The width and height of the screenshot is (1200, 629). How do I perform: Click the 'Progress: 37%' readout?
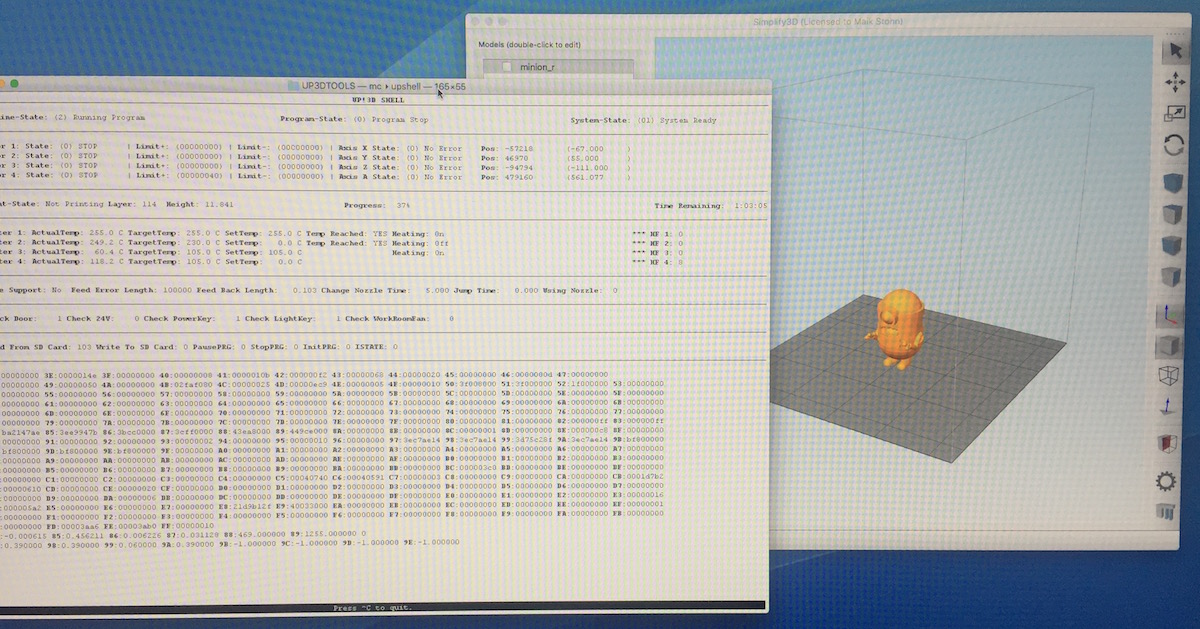click(x=376, y=206)
